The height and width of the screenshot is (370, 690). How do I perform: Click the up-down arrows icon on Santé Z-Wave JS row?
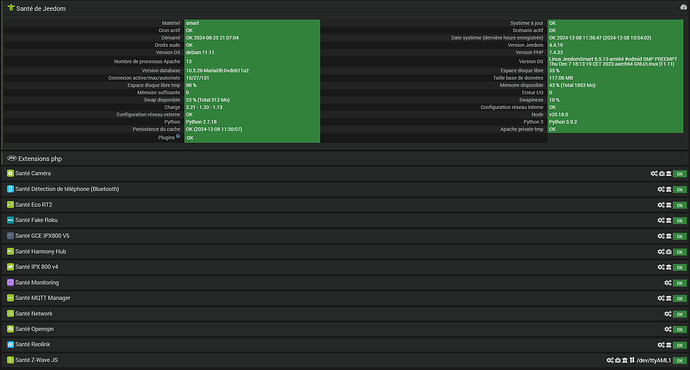pyautogui.click(x=632, y=360)
